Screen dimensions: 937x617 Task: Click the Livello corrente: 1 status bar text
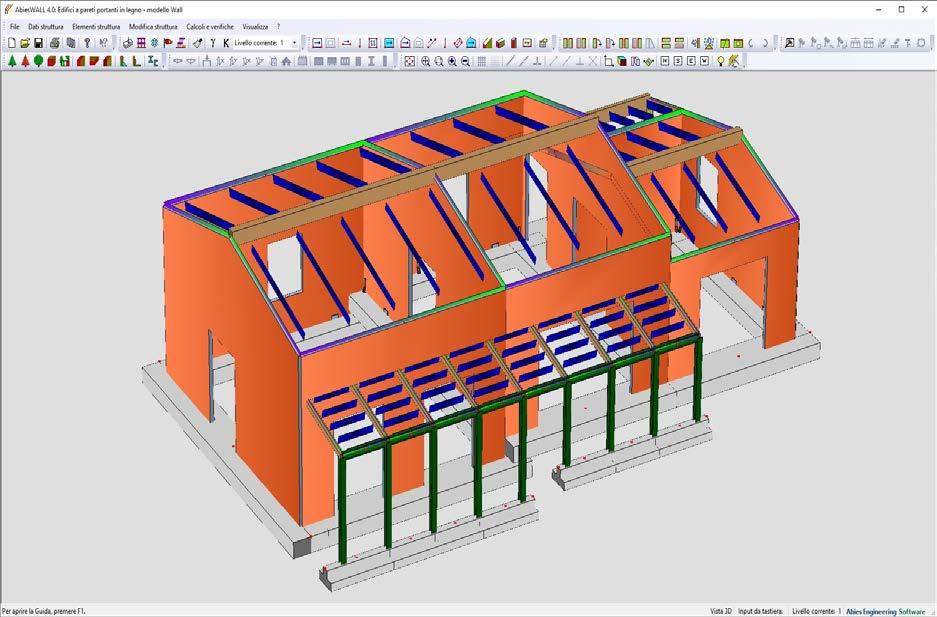(x=816, y=611)
